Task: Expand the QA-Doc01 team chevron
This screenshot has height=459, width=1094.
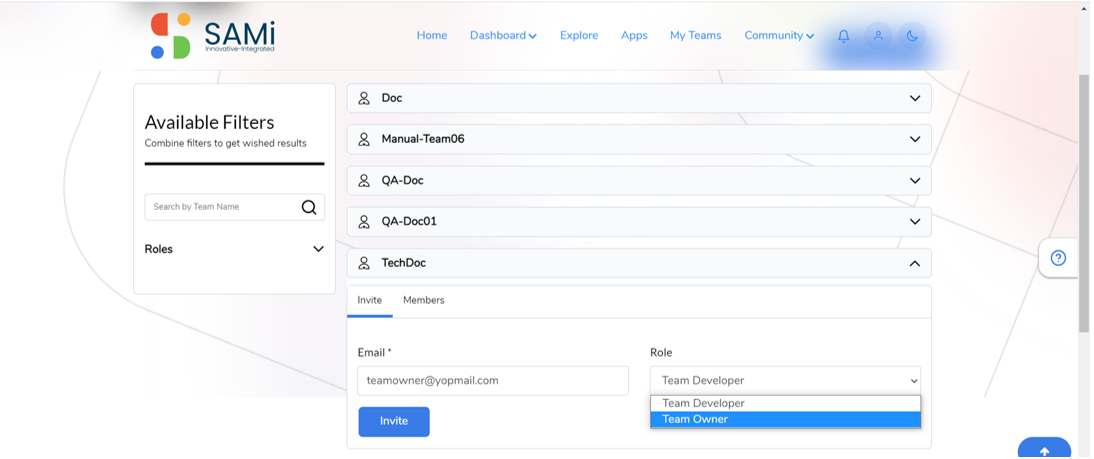Action: click(x=915, y=222)
